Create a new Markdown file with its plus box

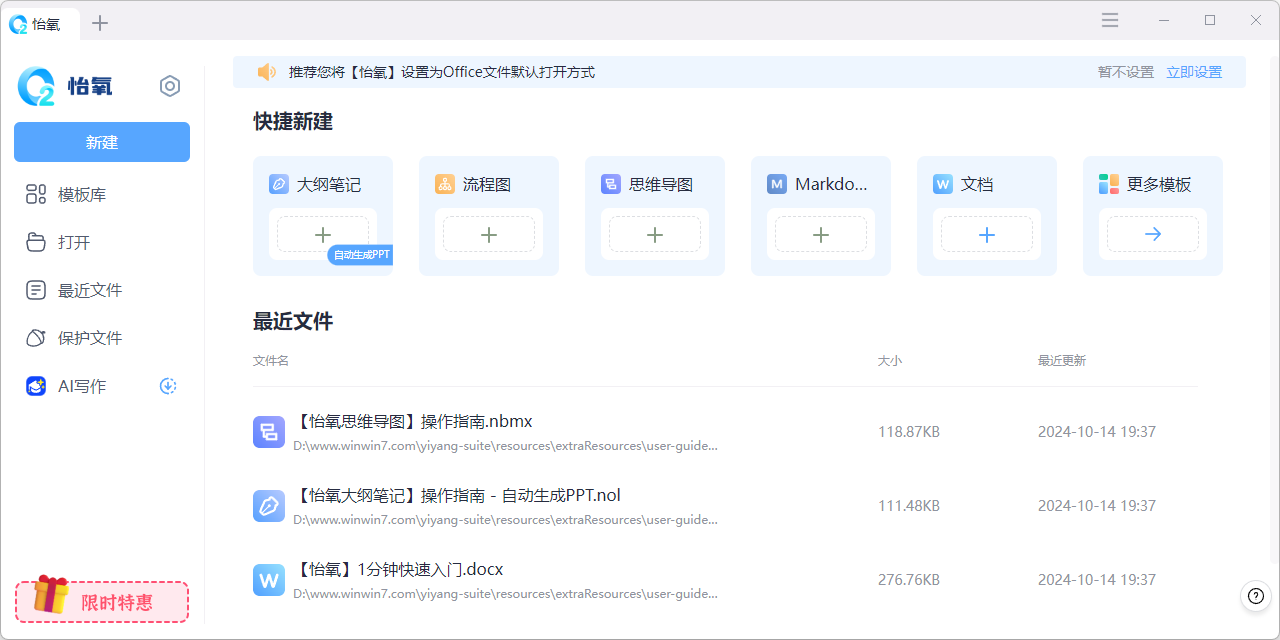(821, 234)
